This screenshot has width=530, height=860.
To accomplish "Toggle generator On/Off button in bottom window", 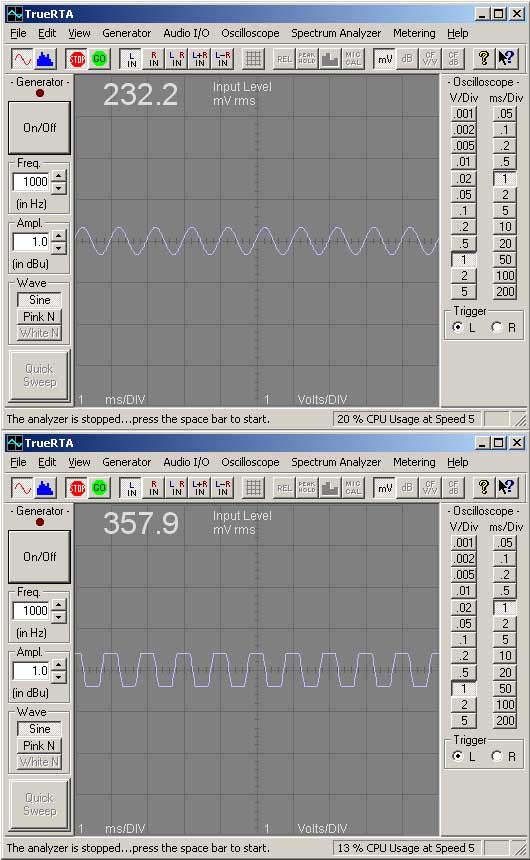I will coord(39,556).
